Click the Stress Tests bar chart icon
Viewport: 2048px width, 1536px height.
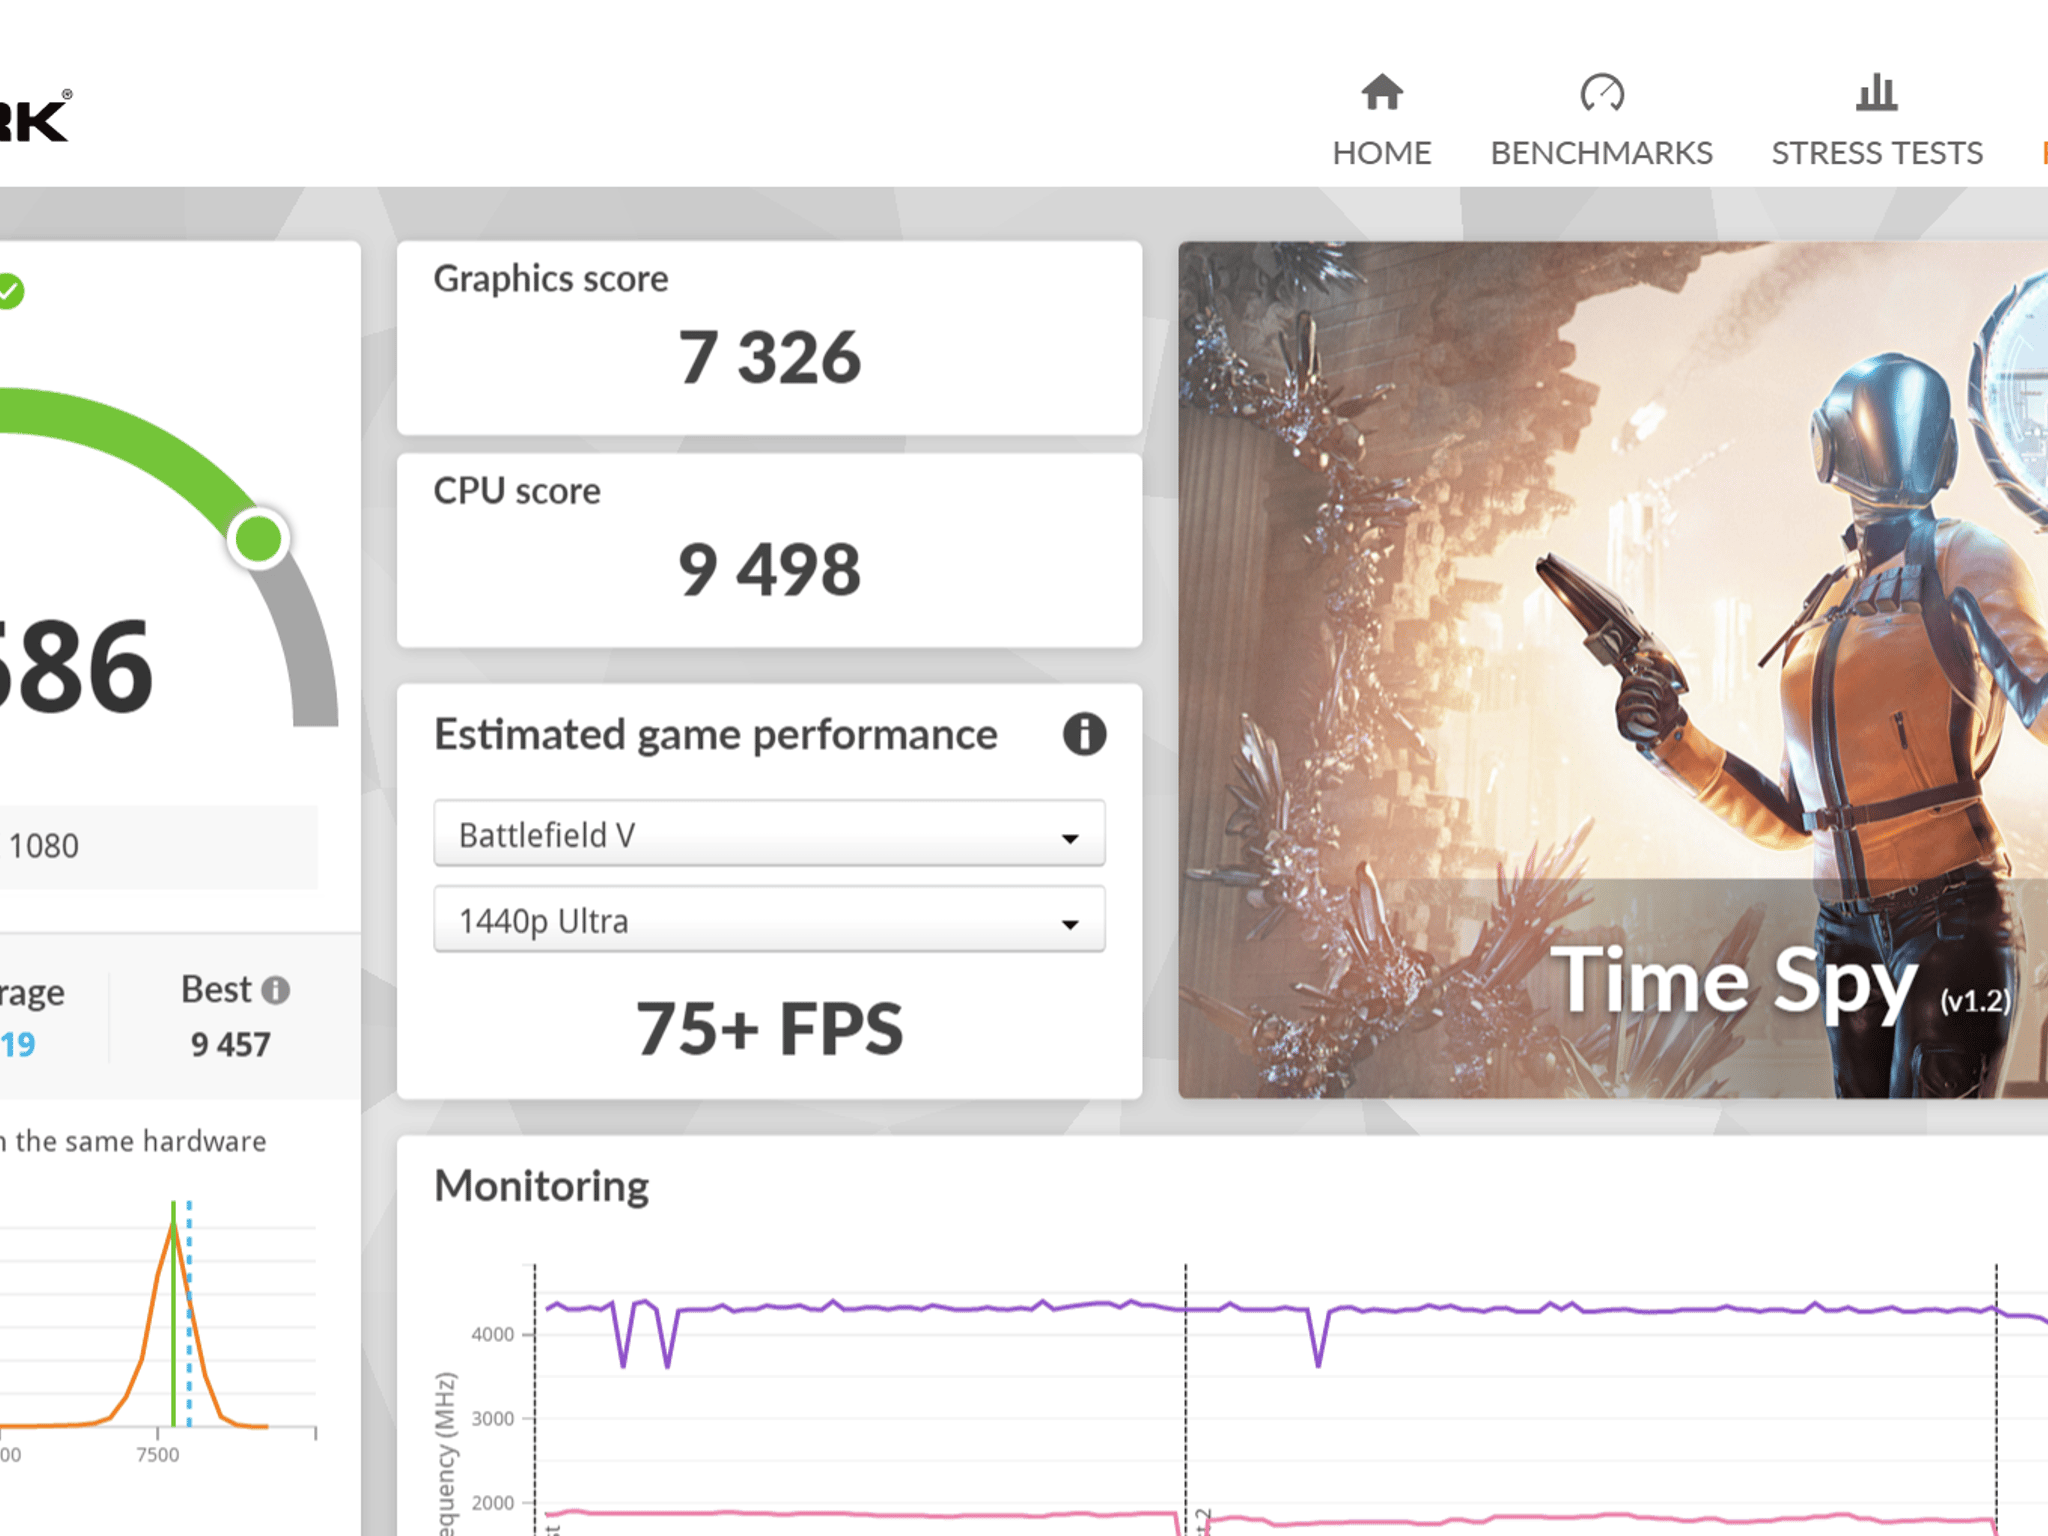click(1876, 92)
